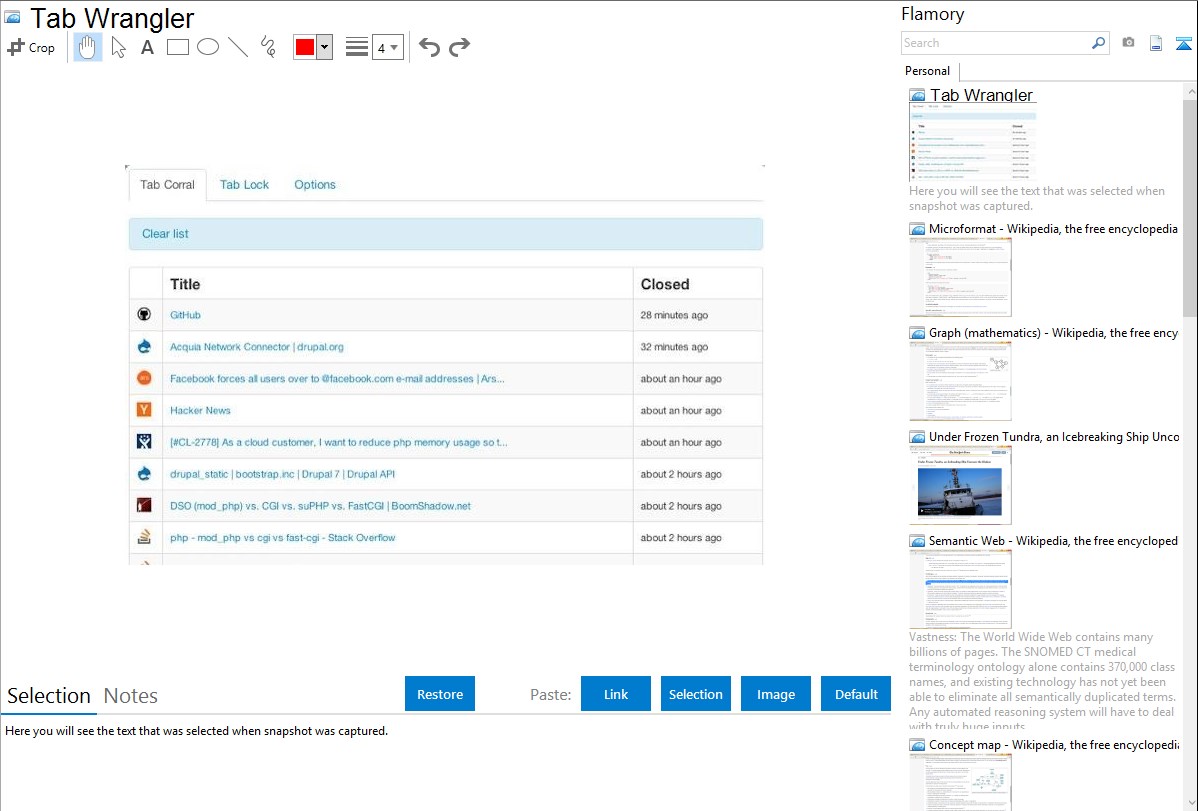Open the CL-2778 cloud customer link
1198x811 pixels.
point(338,443)
